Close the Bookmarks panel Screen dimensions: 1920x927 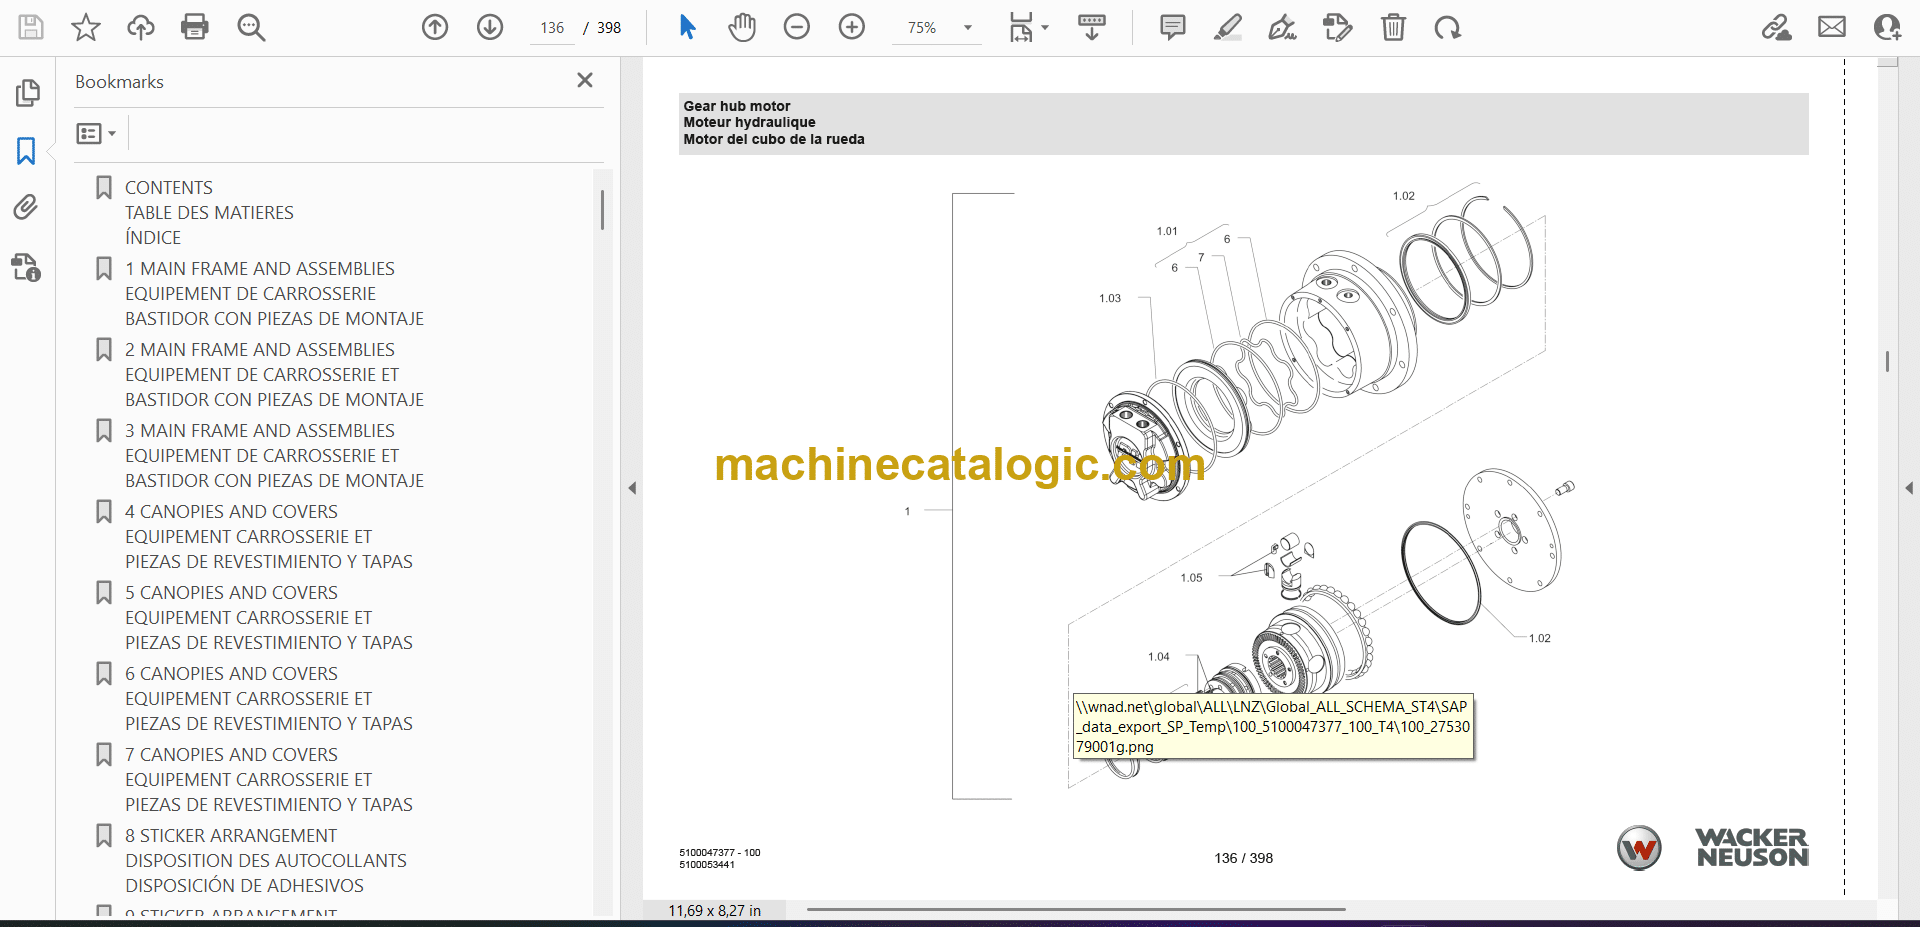[585, 80]
